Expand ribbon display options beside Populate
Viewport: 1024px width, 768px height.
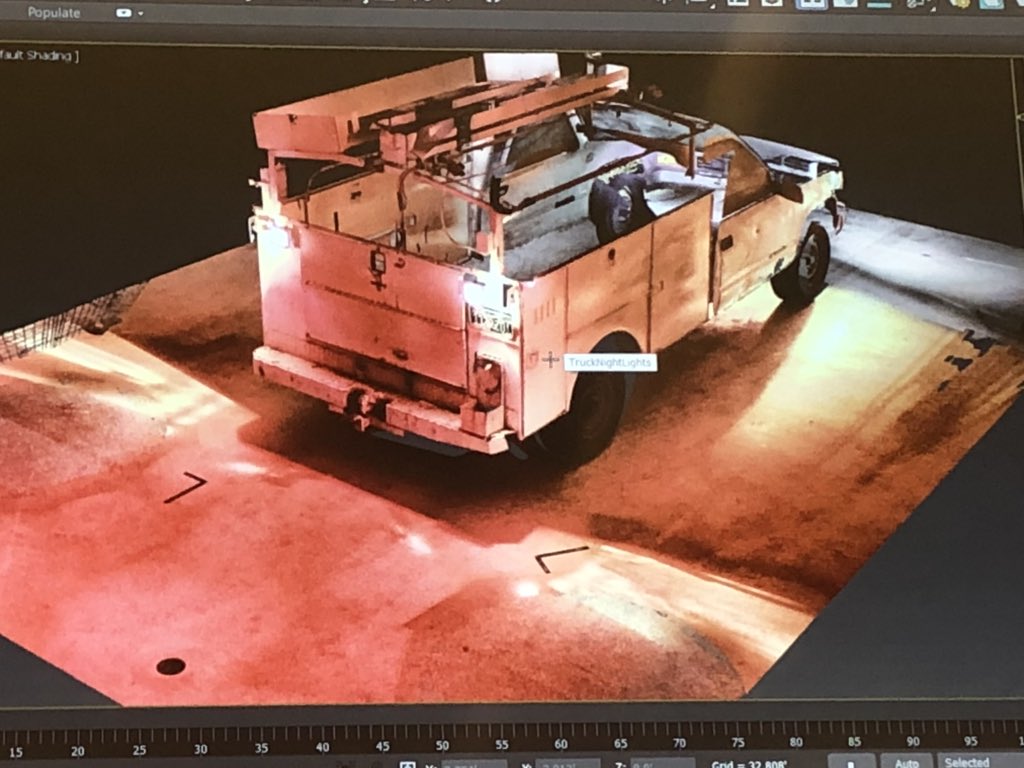coord(129,13)
